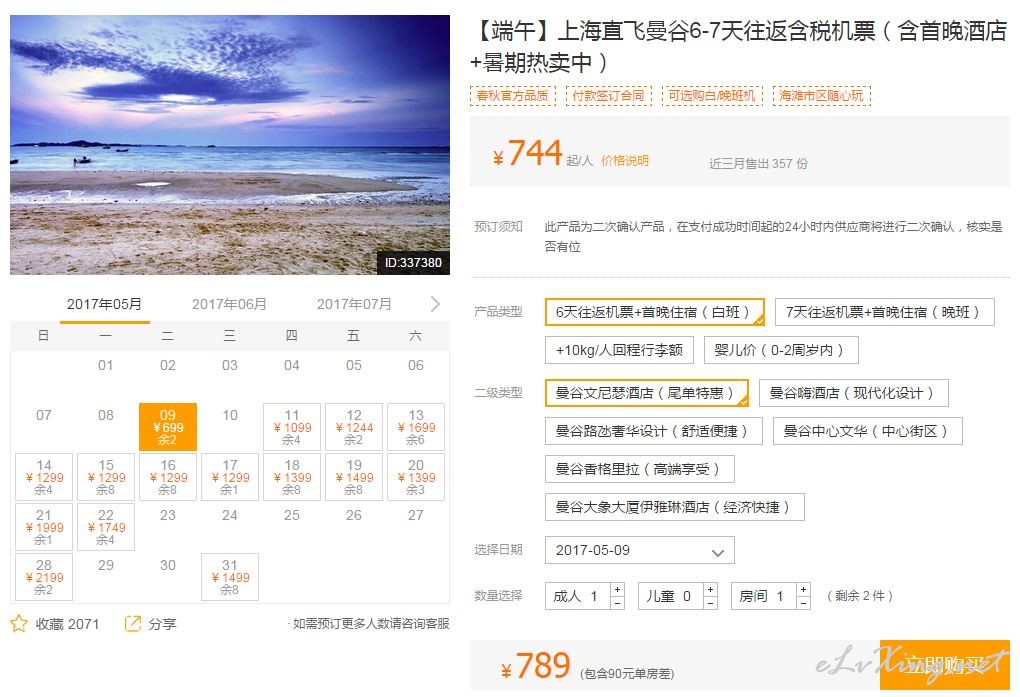Click text 如需预订更多人数请咨询客服
Viewport: 1020px width, 697px height.
click(x=371, y=623)
